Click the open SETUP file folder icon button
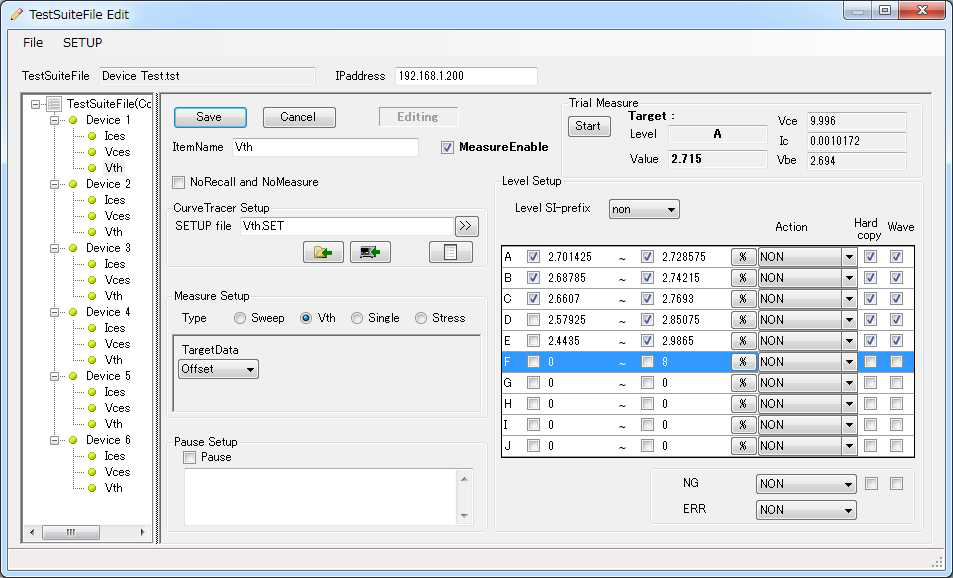Screen dimensions: 953x578 click(x=323, y=252)
